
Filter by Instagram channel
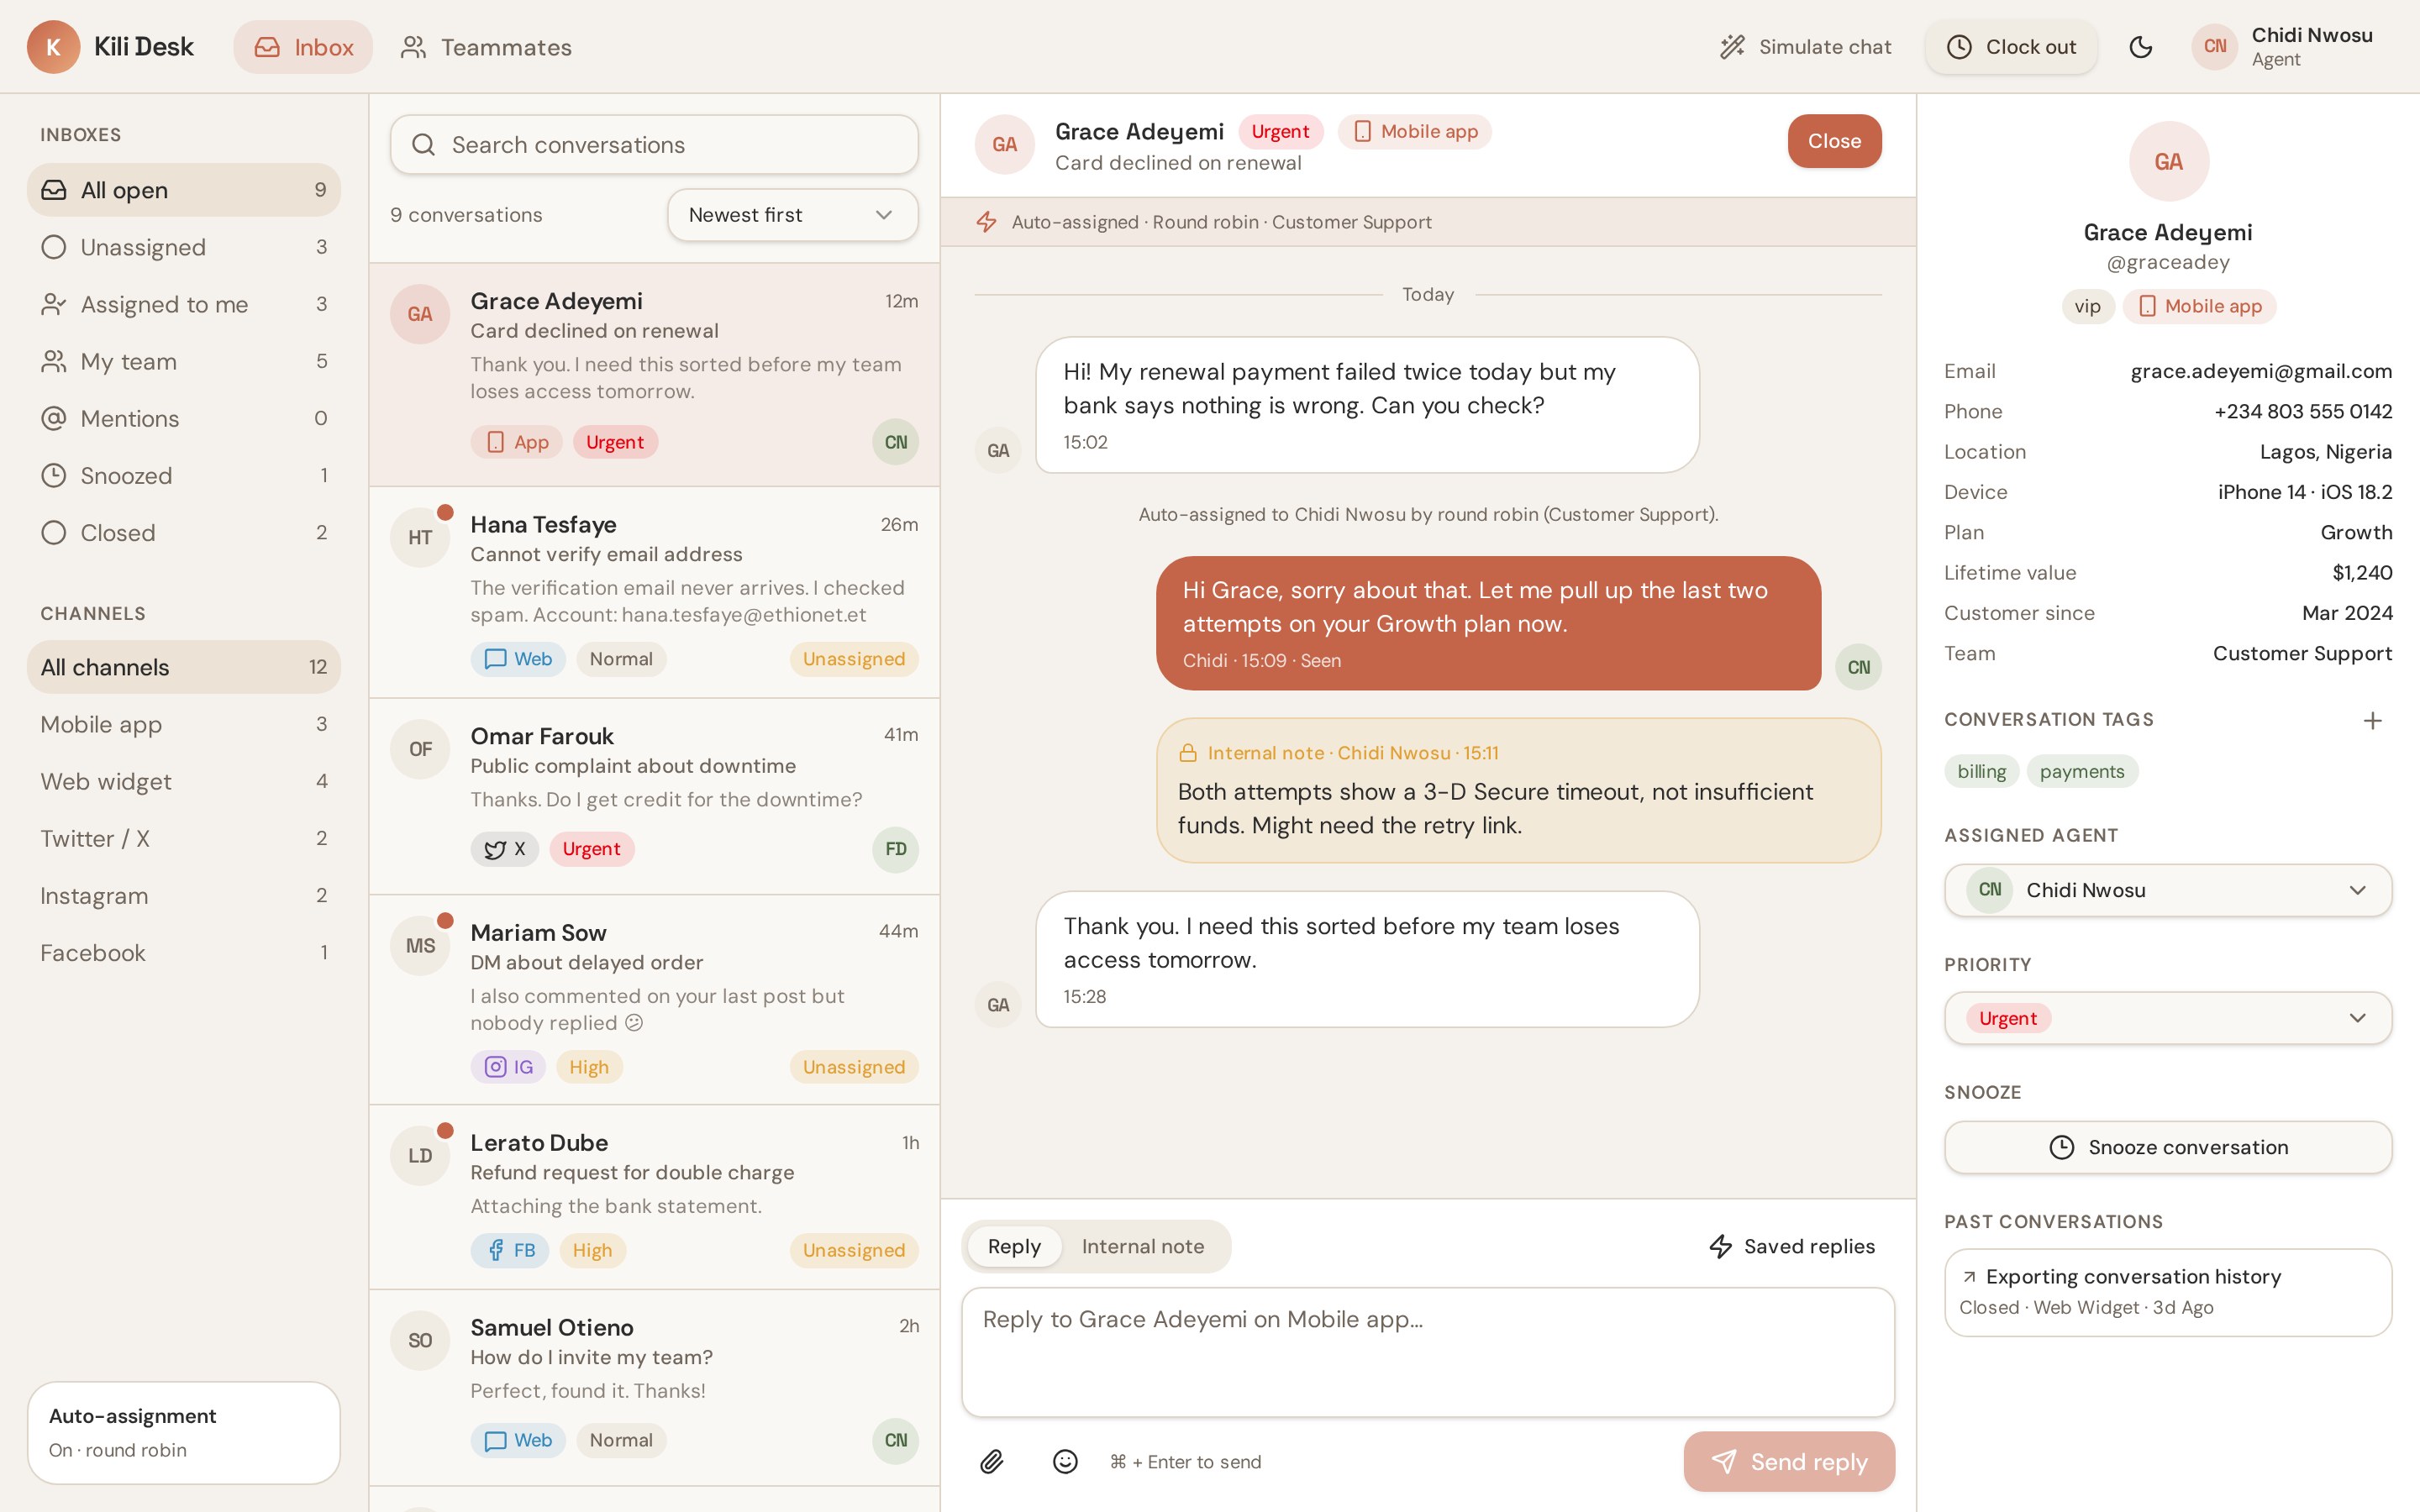click(x=183, y=895)
